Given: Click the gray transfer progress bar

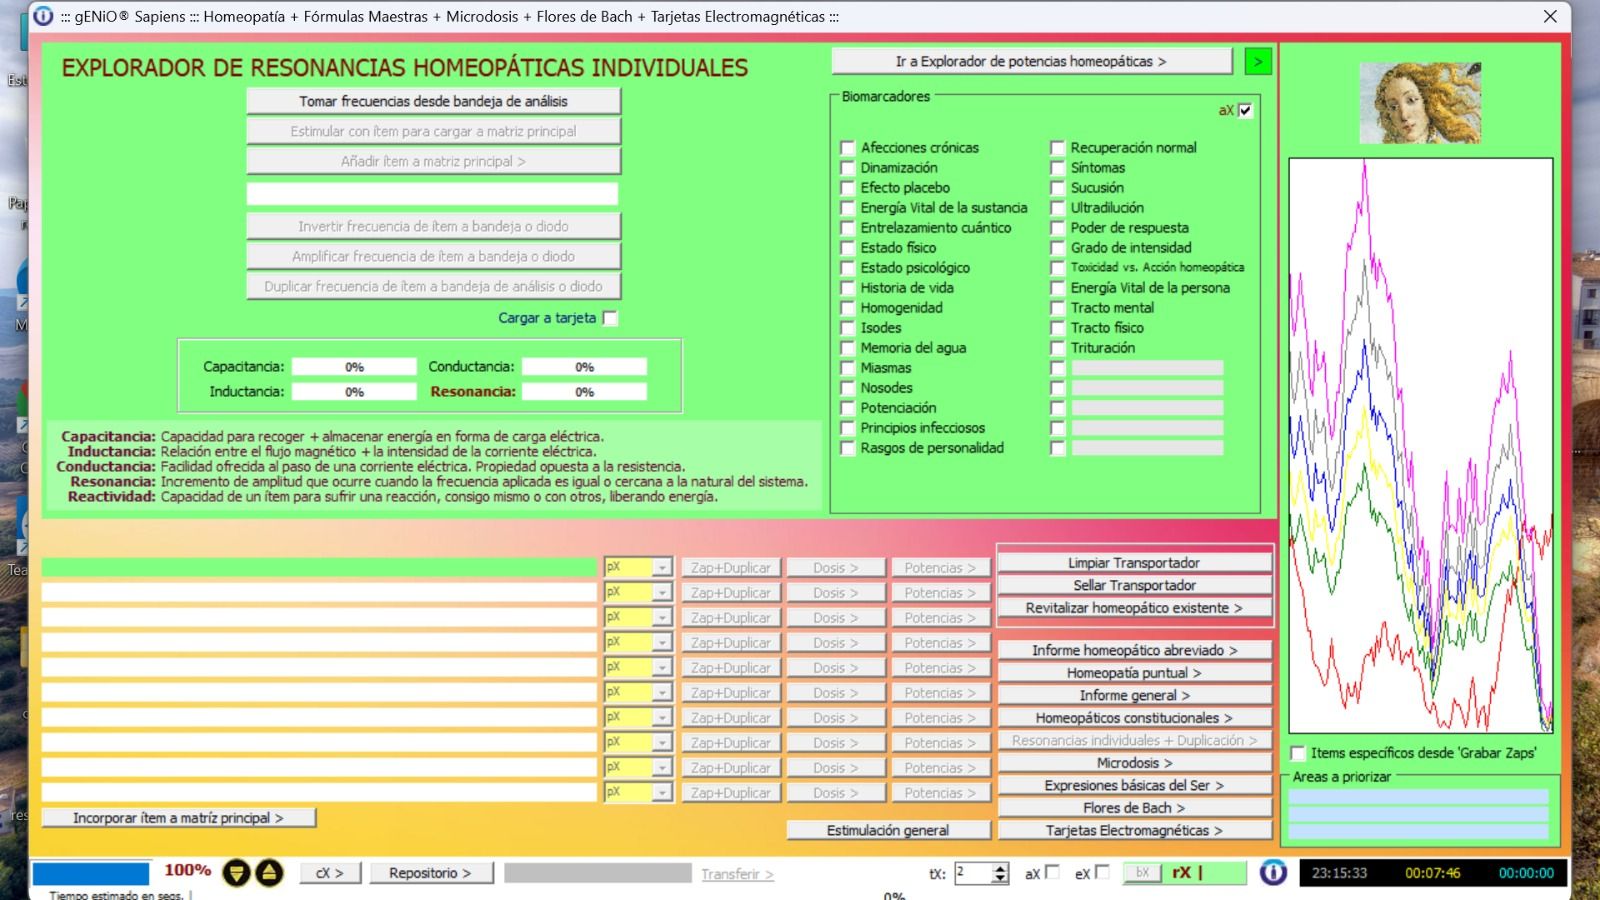Looking at the screenshot, I should pos(598,873).
